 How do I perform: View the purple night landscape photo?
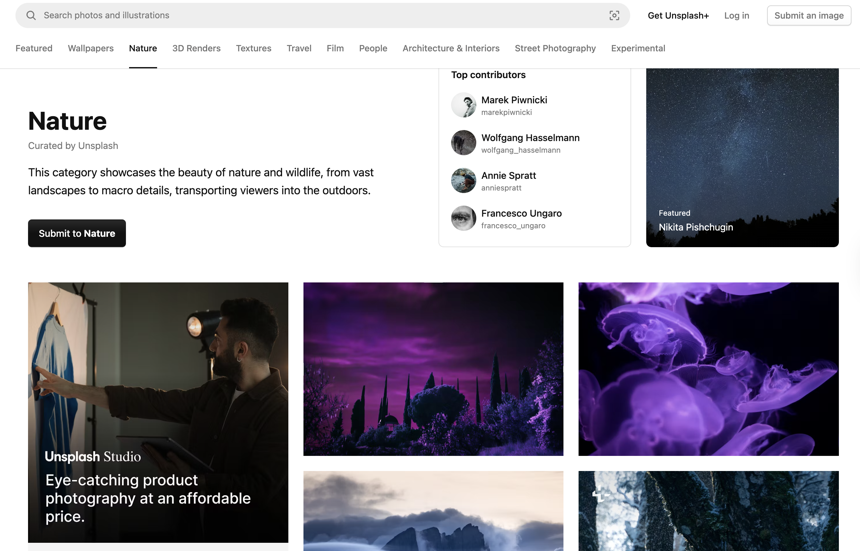point(433,369)
